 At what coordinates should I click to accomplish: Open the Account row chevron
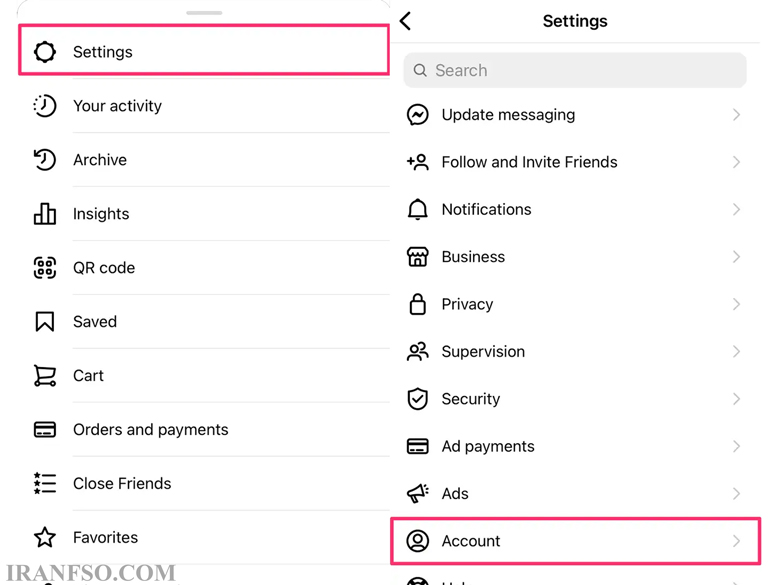click(x=737, y=541)
